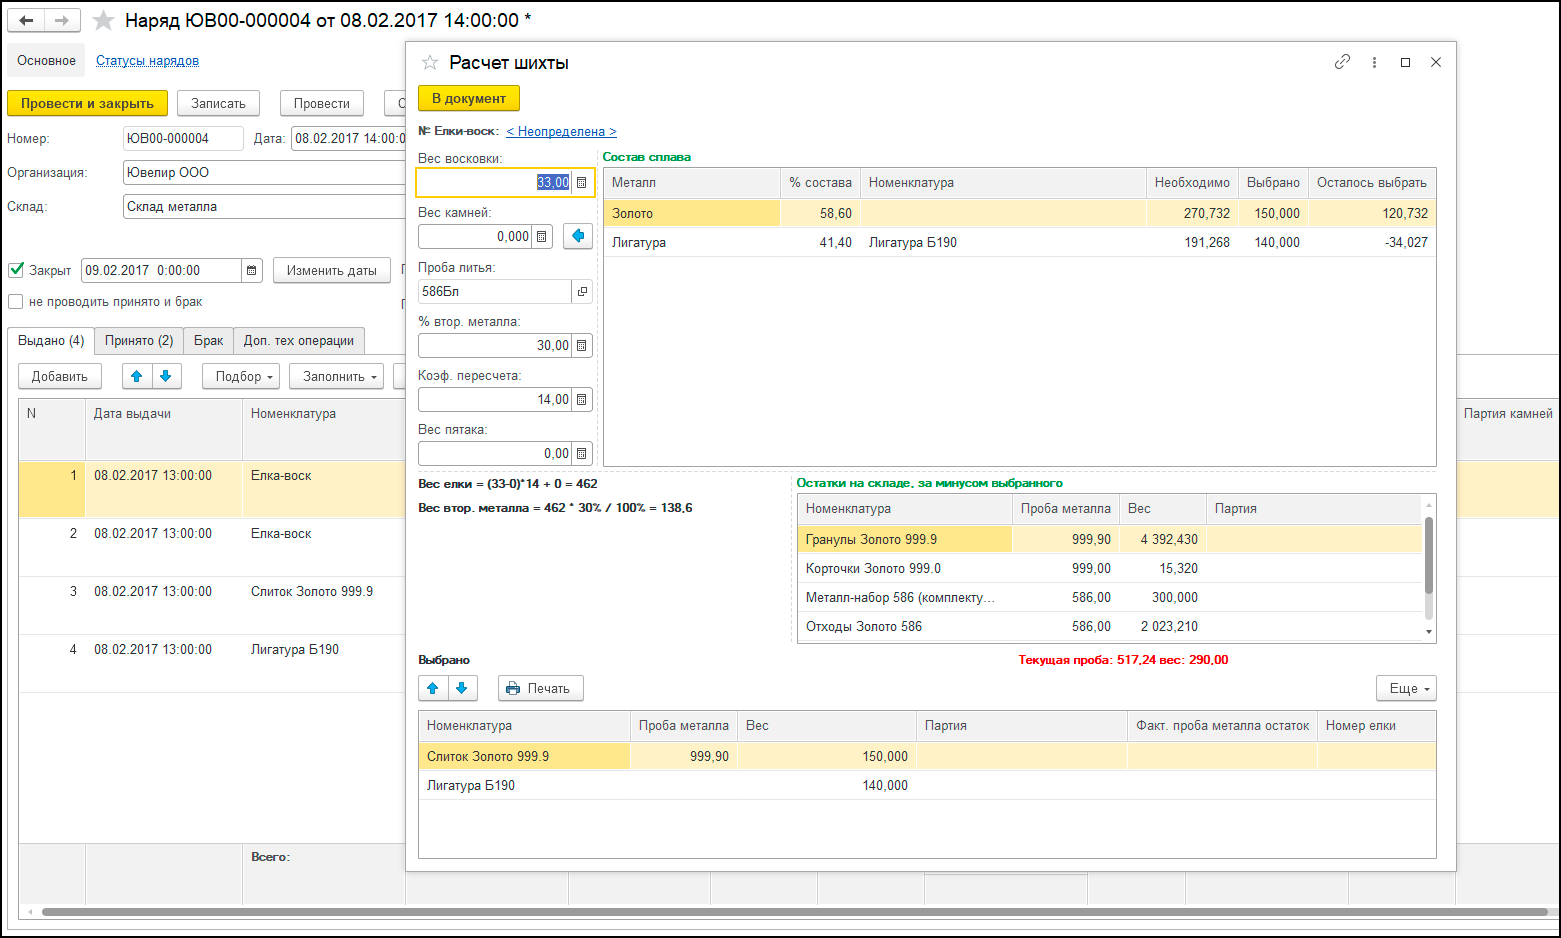Click the Проба литья input field

[x=494, y=291]
